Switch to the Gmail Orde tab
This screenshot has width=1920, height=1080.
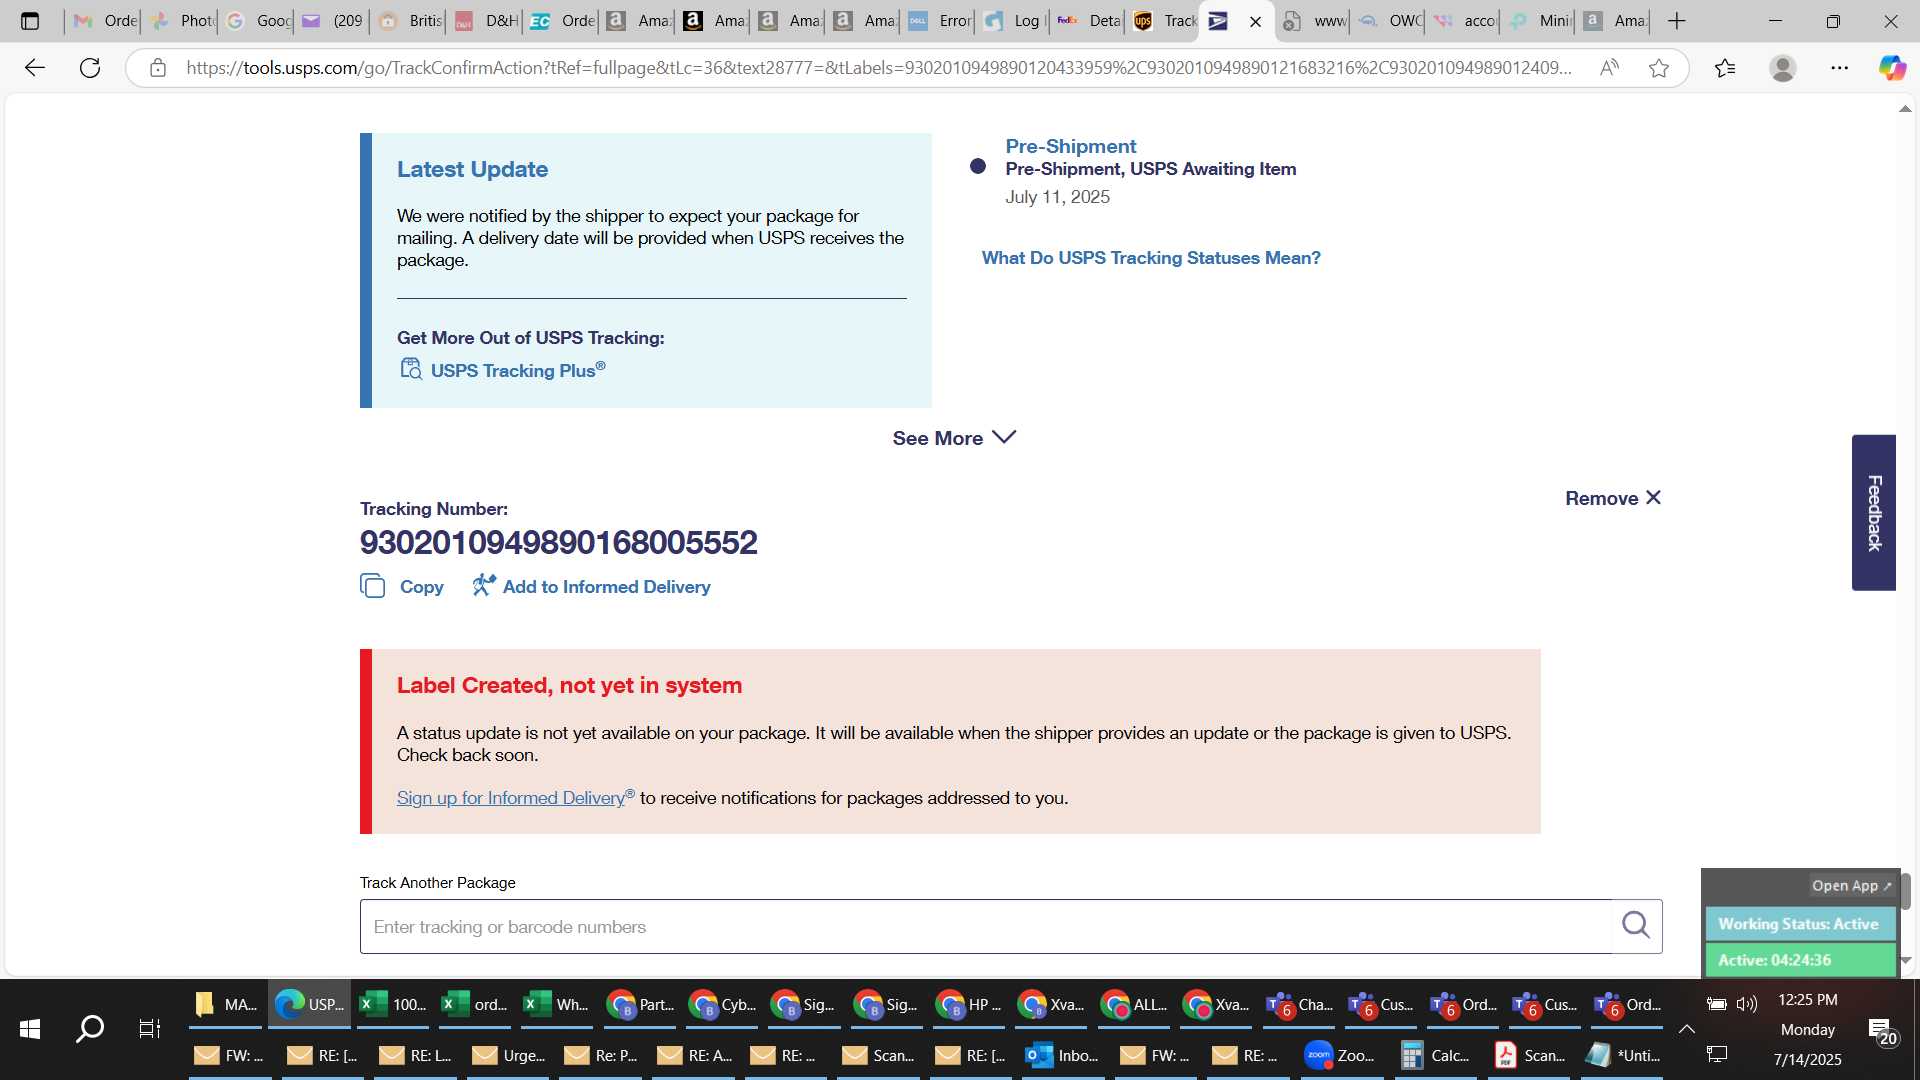pos(105,21)
